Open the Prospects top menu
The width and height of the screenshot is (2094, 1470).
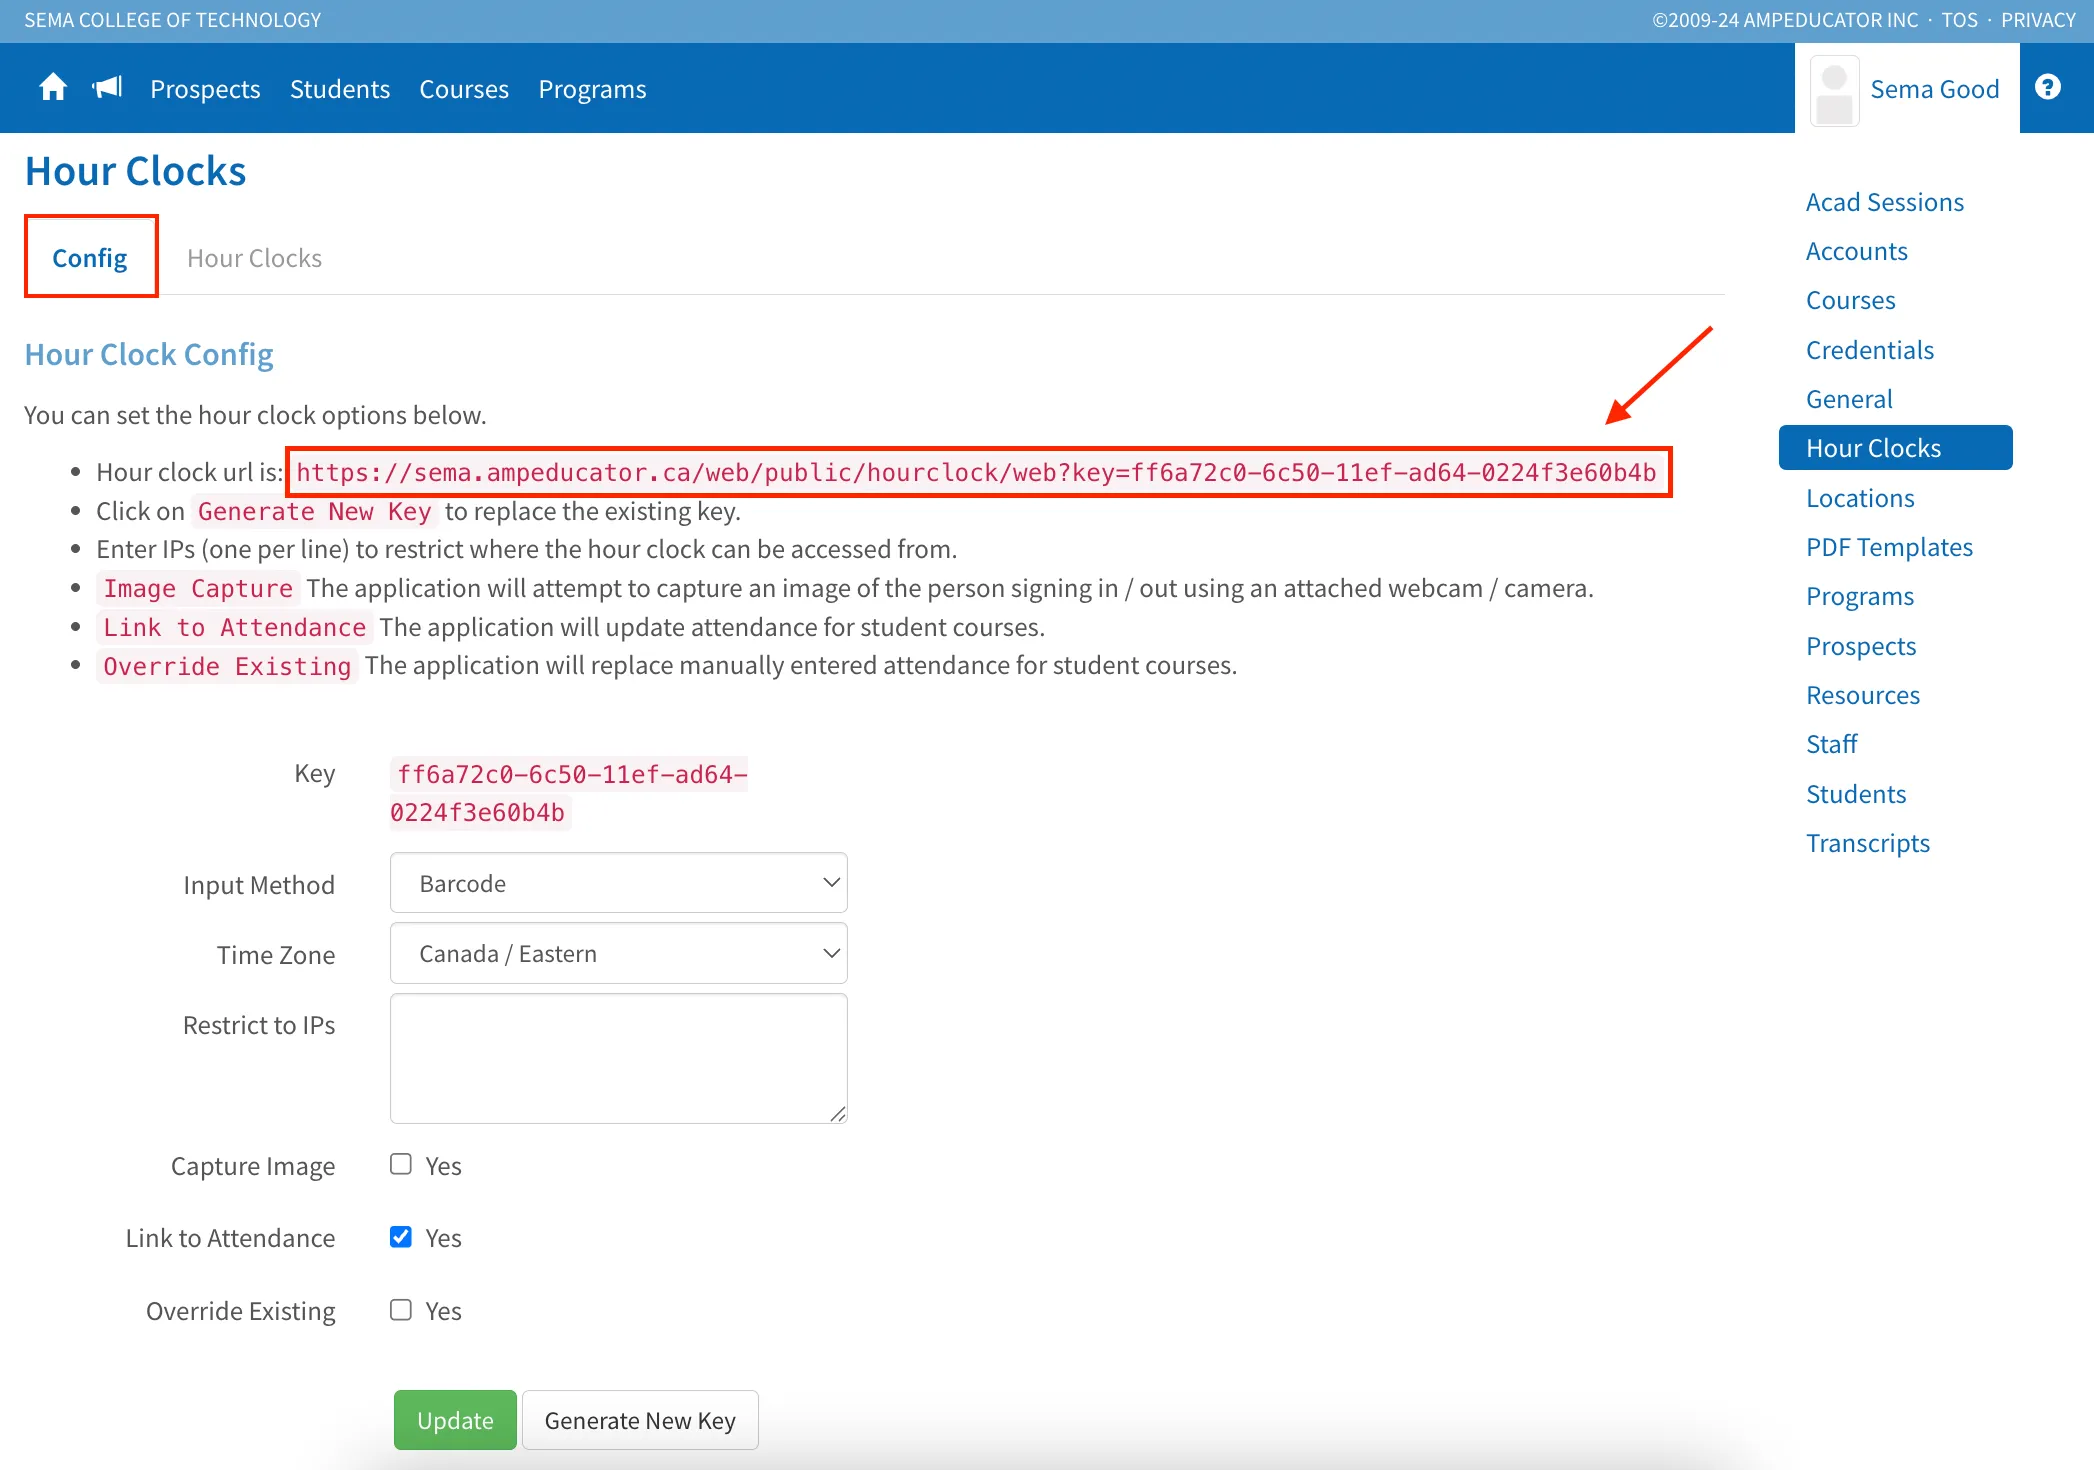205,89
